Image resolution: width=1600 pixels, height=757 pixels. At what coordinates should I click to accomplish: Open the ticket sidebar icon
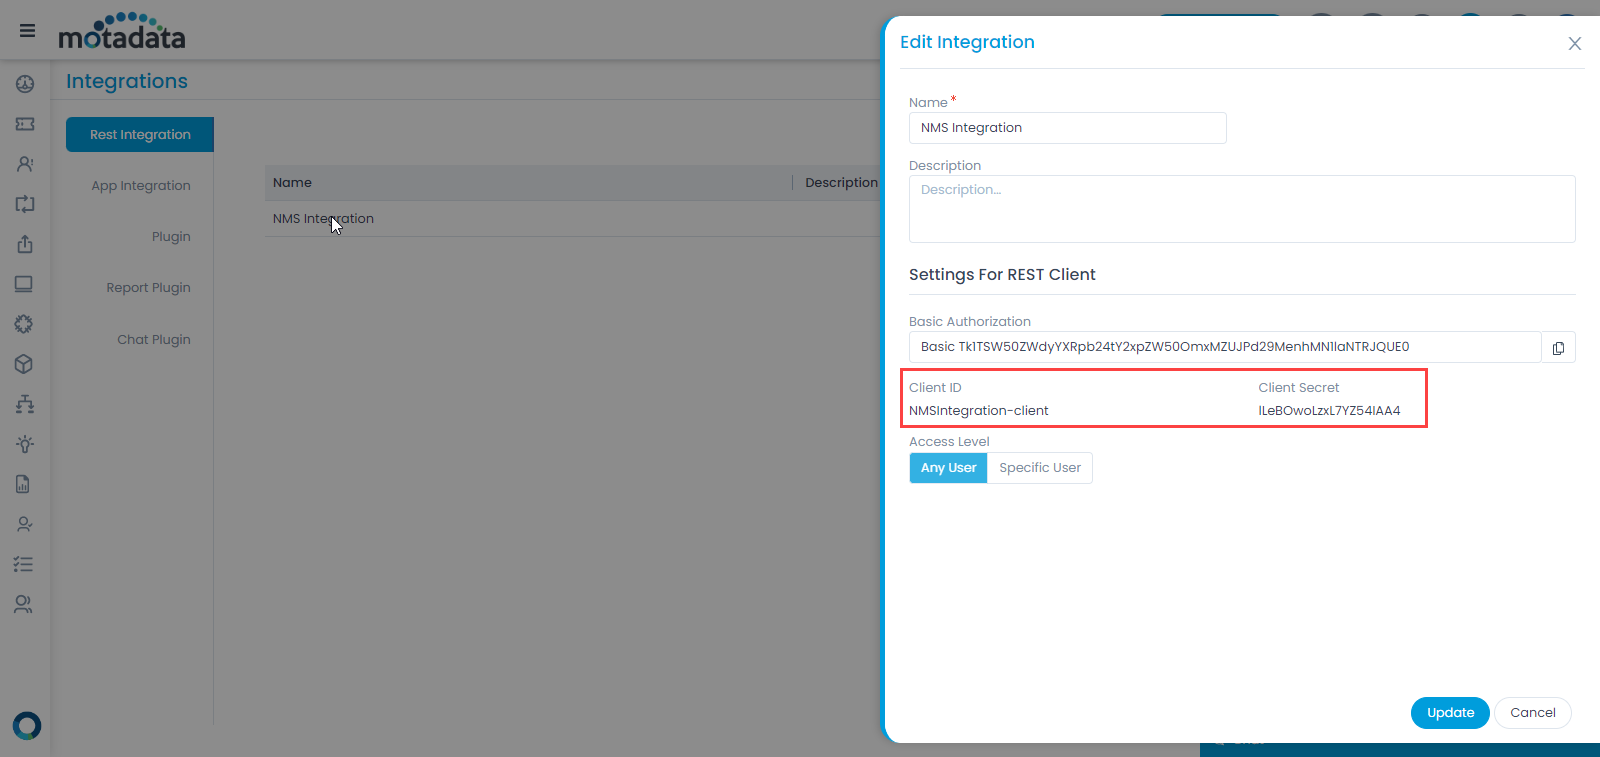[25, 124]
